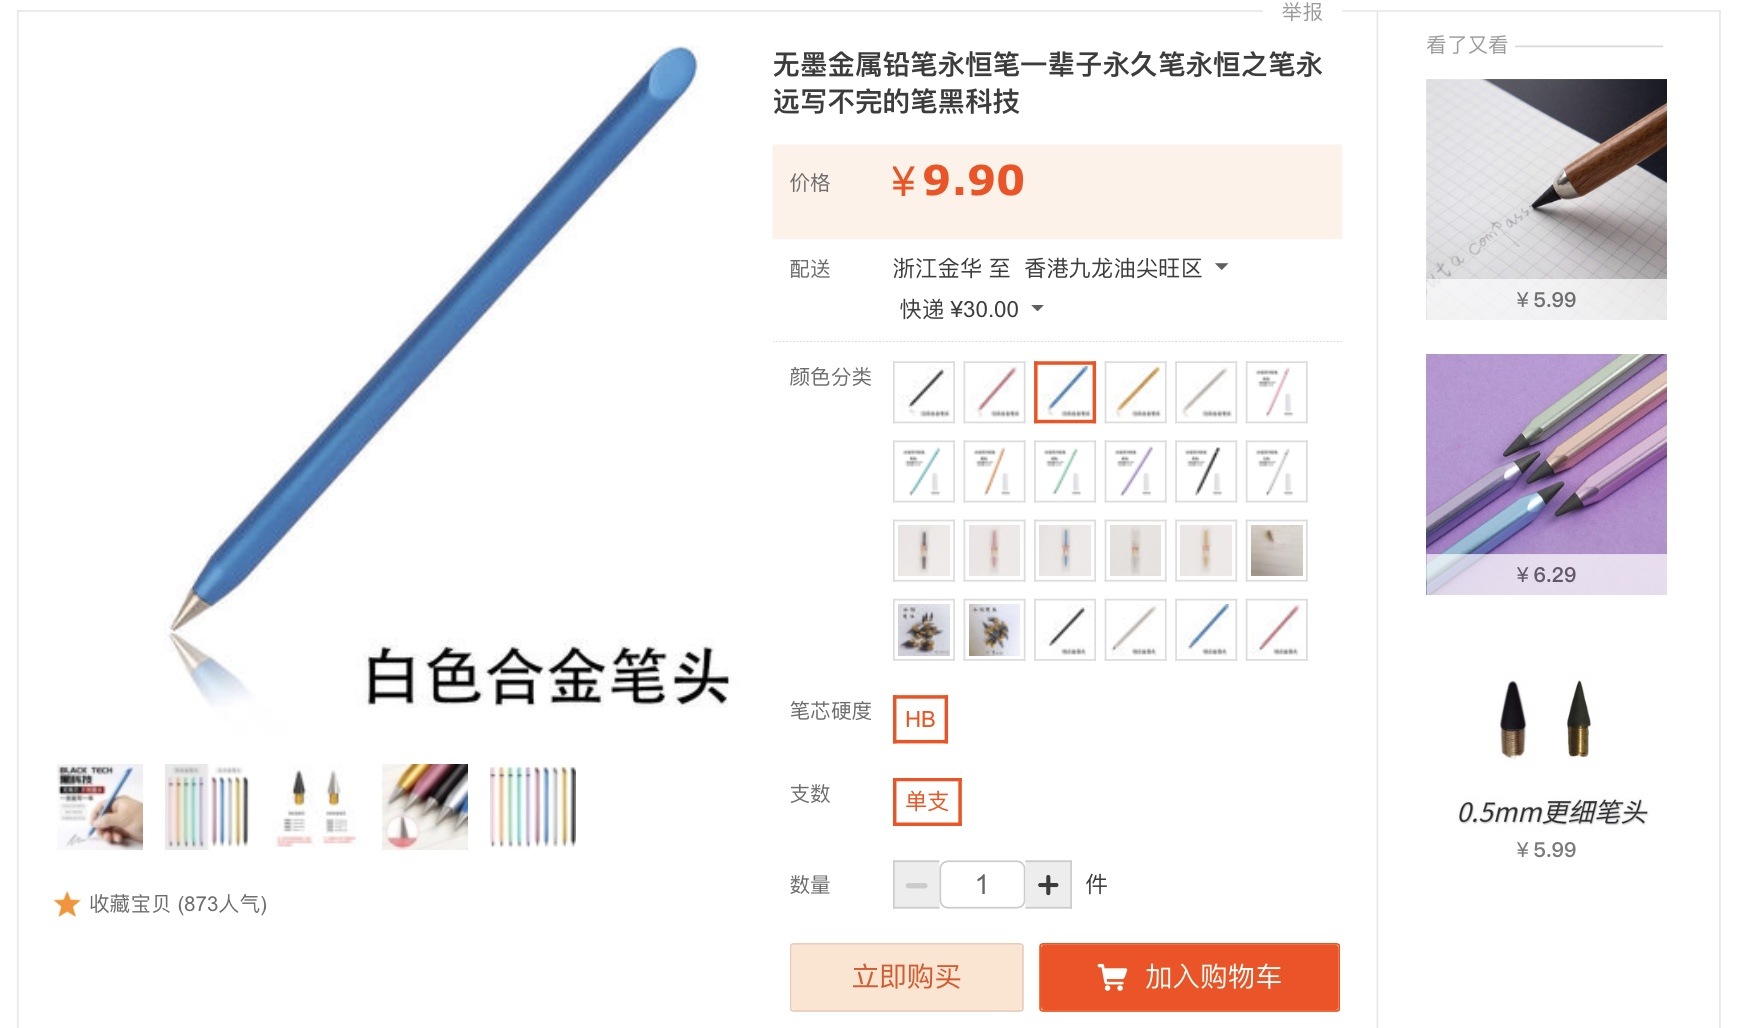Expand the delivery destination dropdown arrow
Image resolution: width=1741 pixels, height=1028 pixels.
(x=1221, y=267)
